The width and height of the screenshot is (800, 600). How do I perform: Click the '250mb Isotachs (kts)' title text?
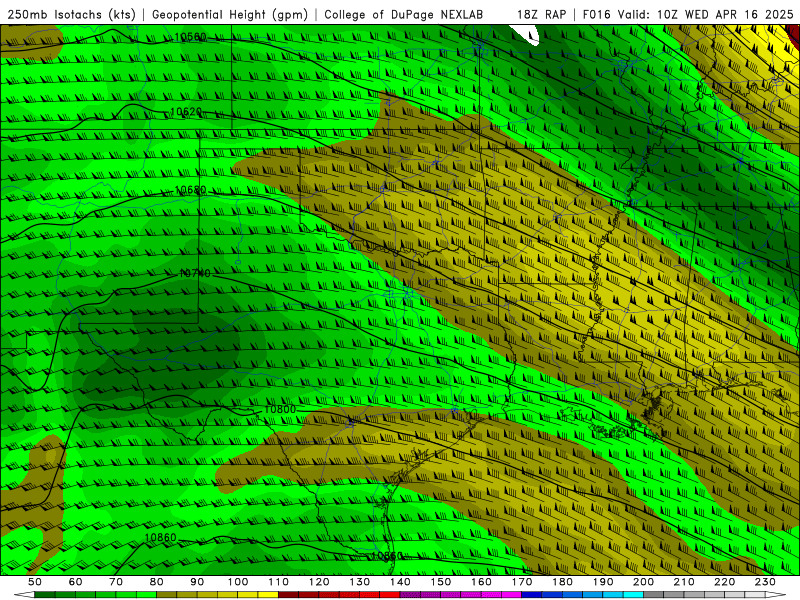pos(71,15)
